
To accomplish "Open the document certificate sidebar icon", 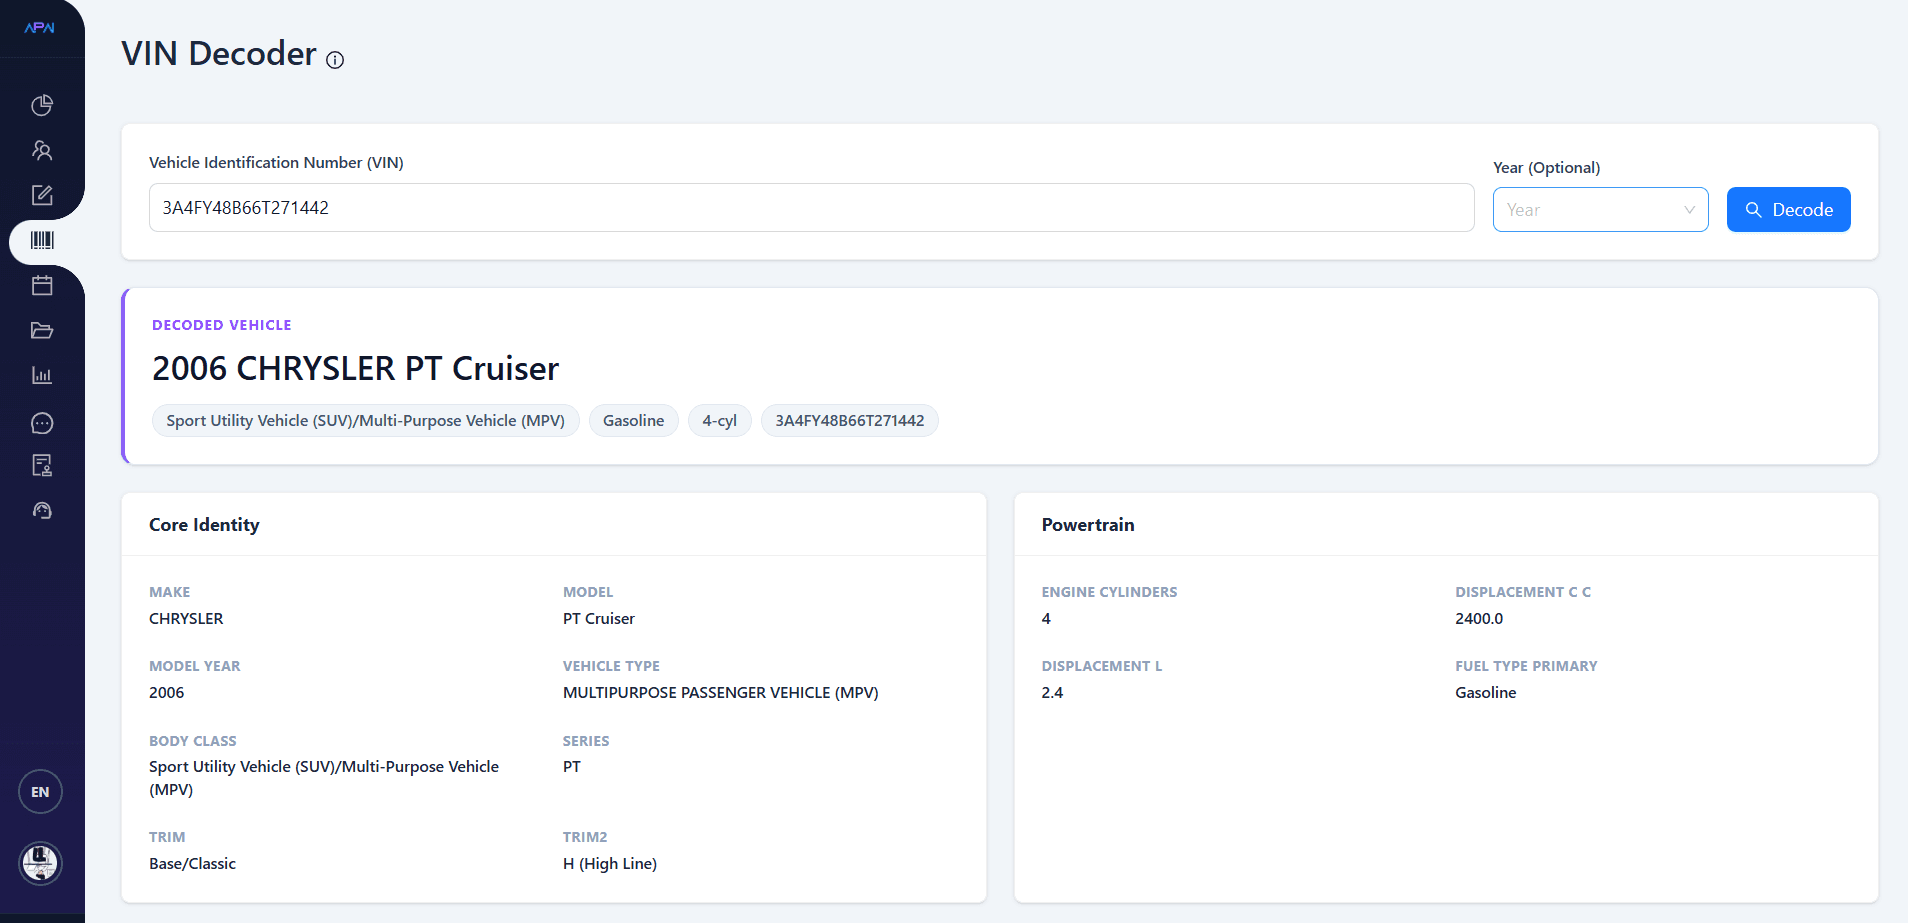I will point(42,465).
